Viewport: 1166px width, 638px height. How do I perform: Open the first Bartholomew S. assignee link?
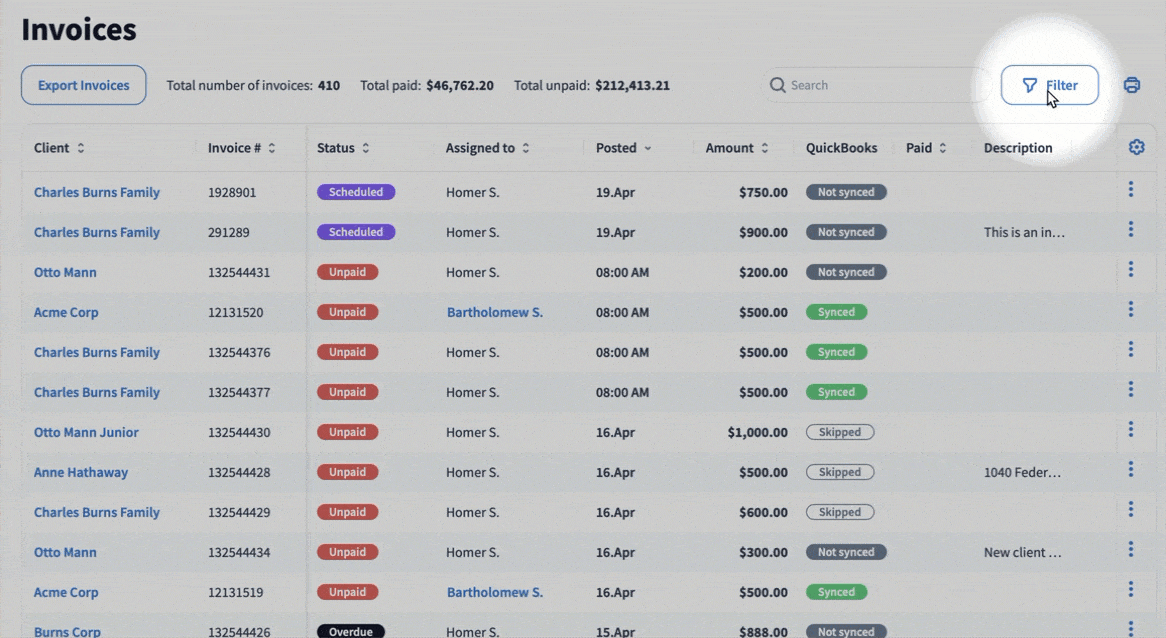click(494, 312)
